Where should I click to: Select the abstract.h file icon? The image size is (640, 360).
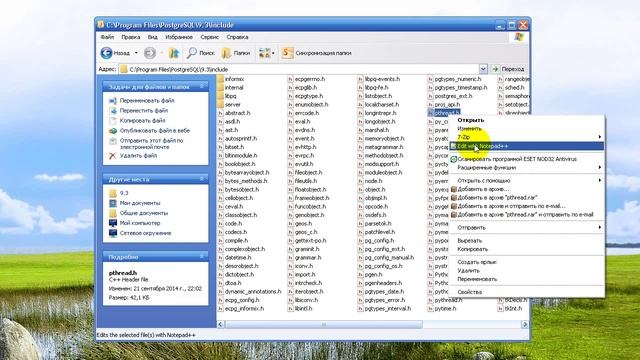point(221,113)
